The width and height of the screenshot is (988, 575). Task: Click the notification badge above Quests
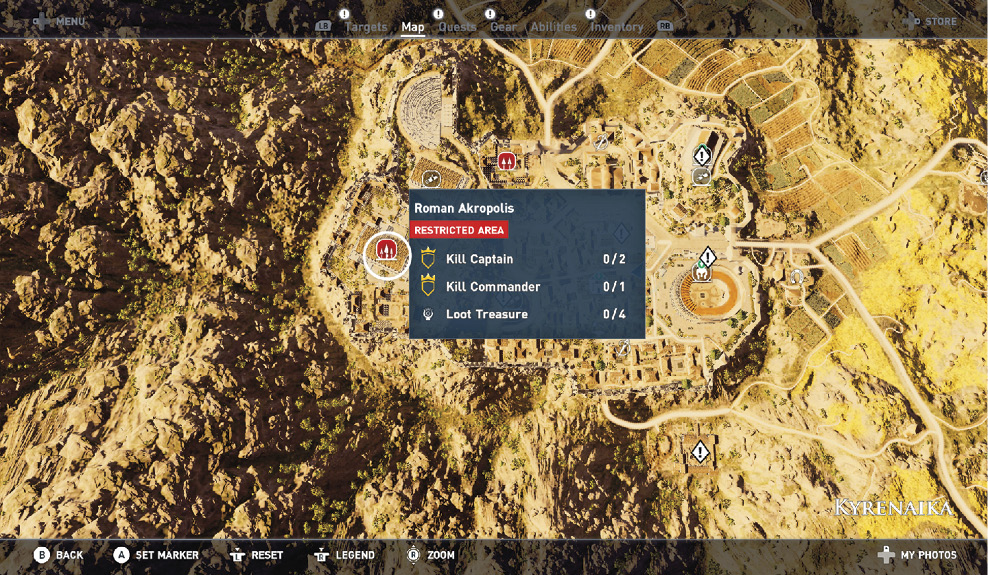(438, 14)
